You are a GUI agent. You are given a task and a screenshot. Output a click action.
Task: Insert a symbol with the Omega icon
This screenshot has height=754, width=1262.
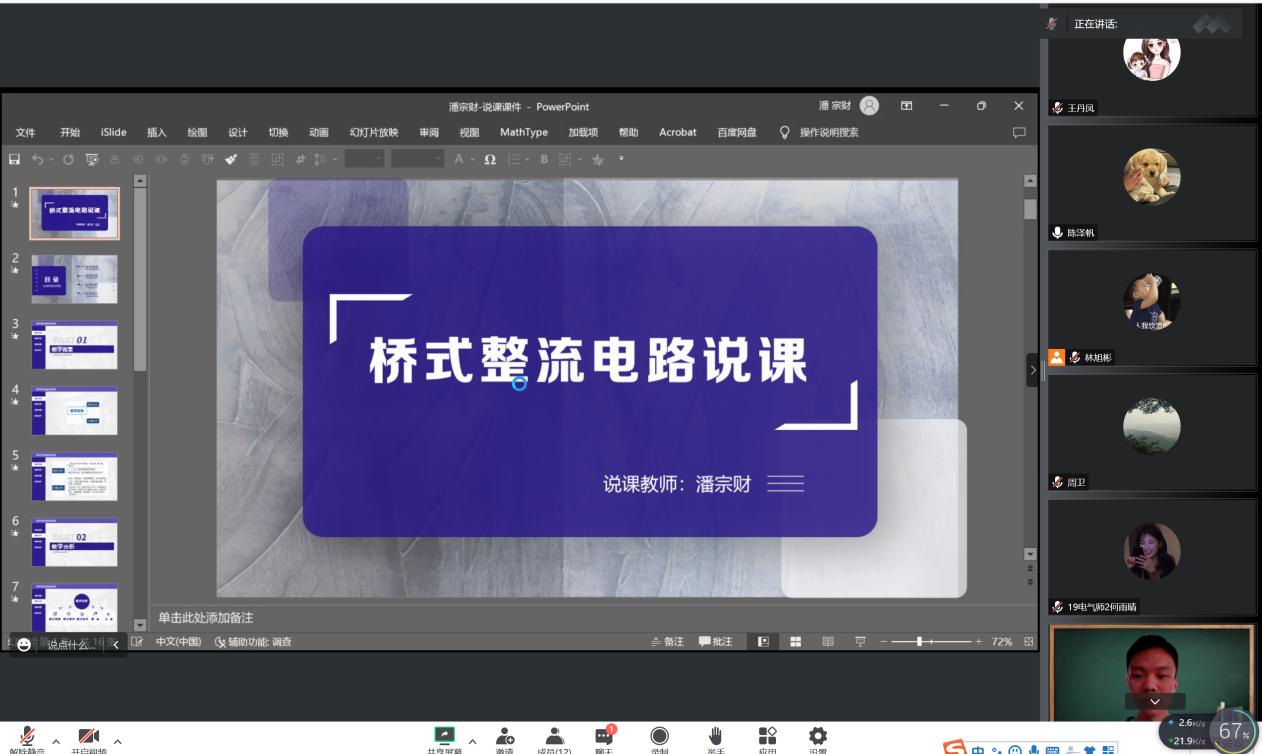click(490, 159)
